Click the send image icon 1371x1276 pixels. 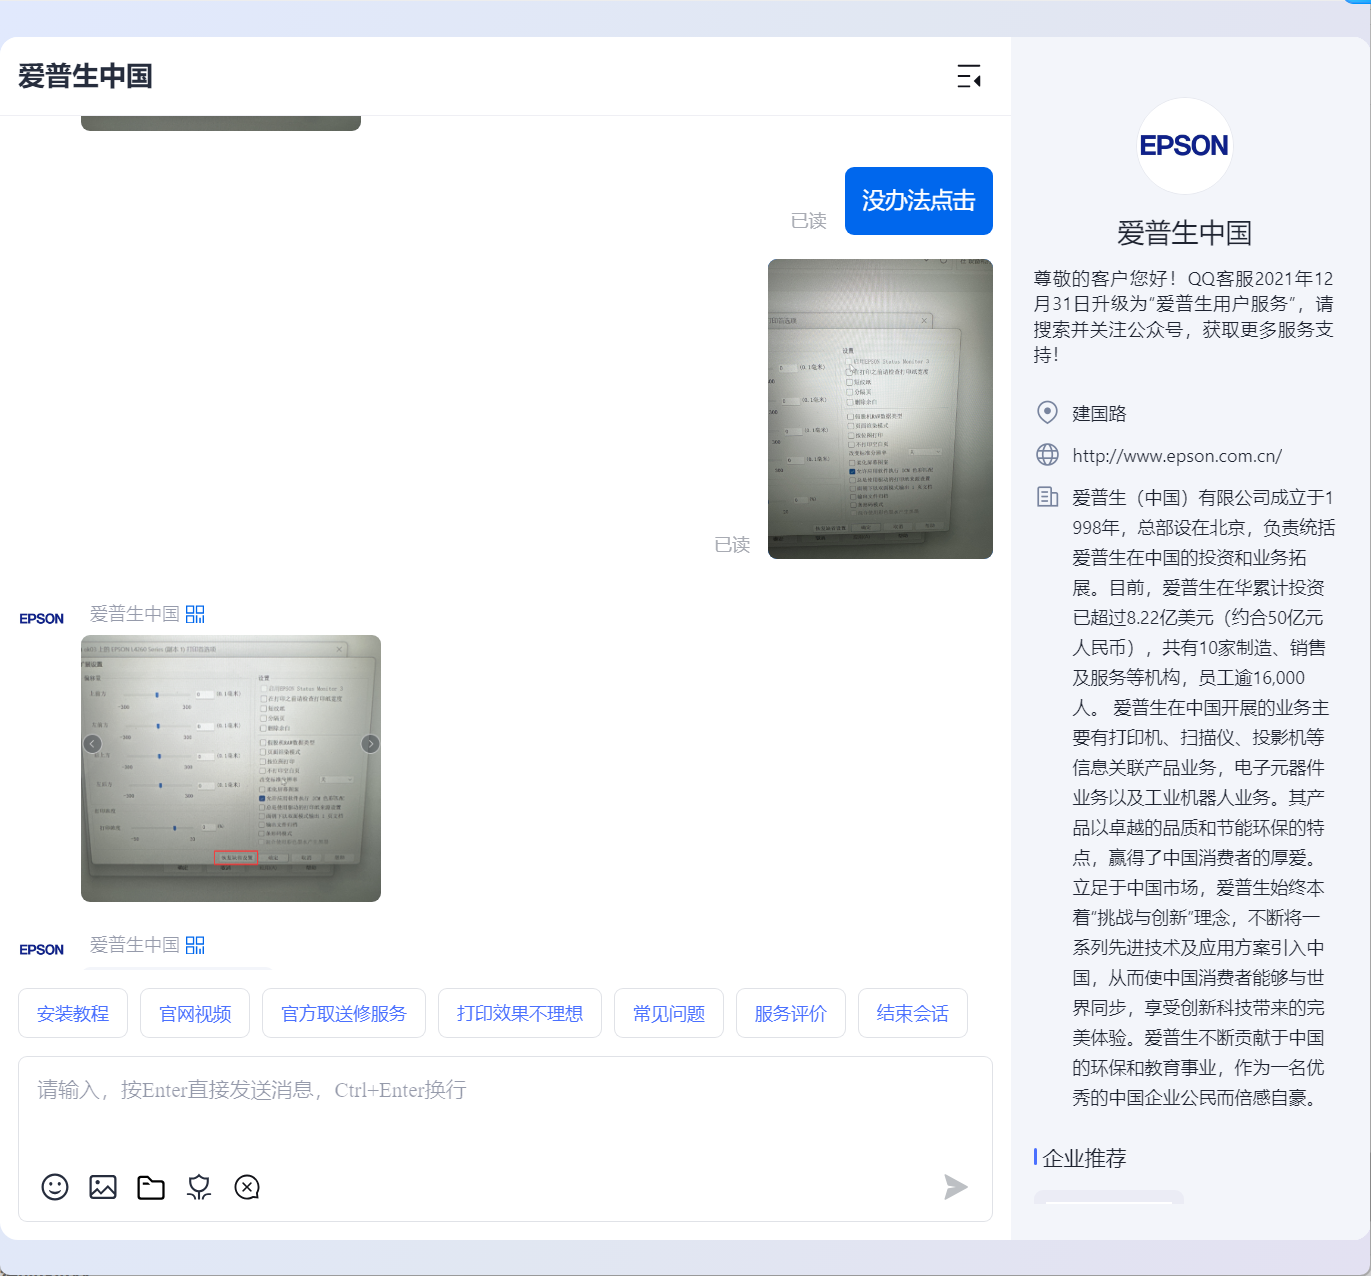[x=103, y=1187]
